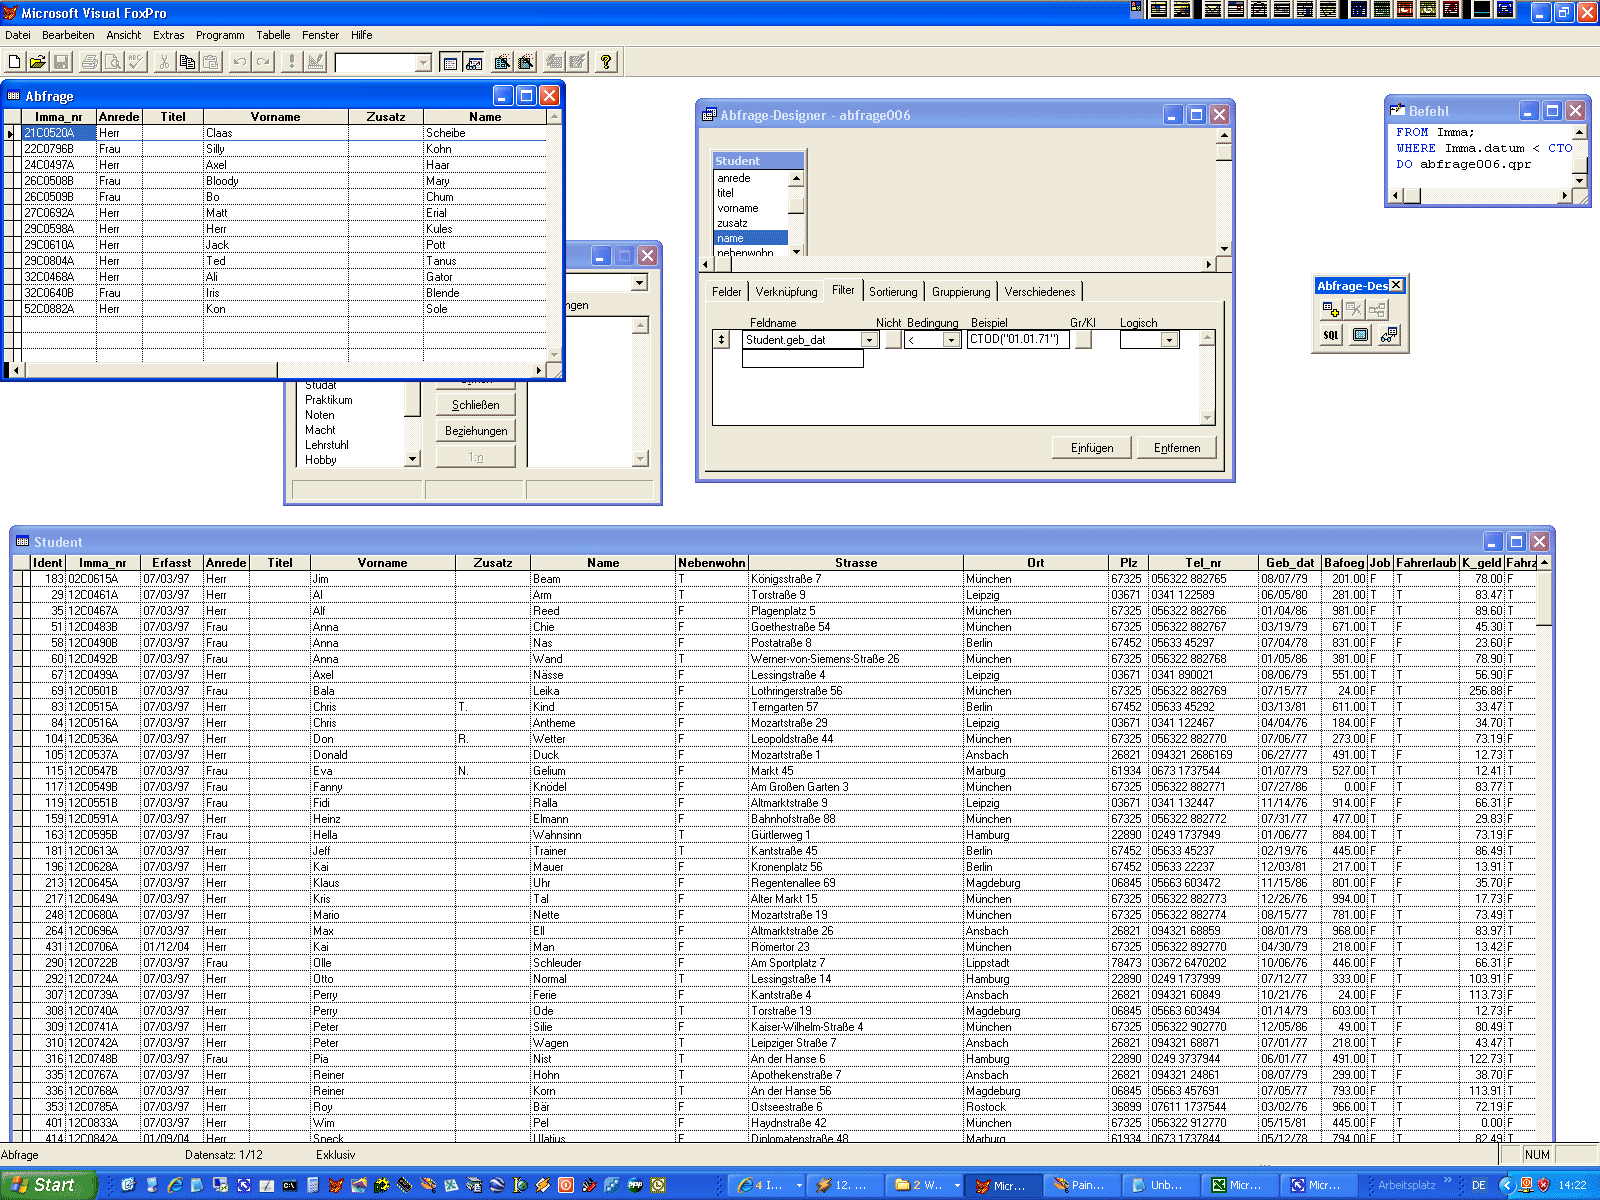Click the Beziehungen button
This screenshot has width=1600, height=1200.
click(x=476, y=431)
